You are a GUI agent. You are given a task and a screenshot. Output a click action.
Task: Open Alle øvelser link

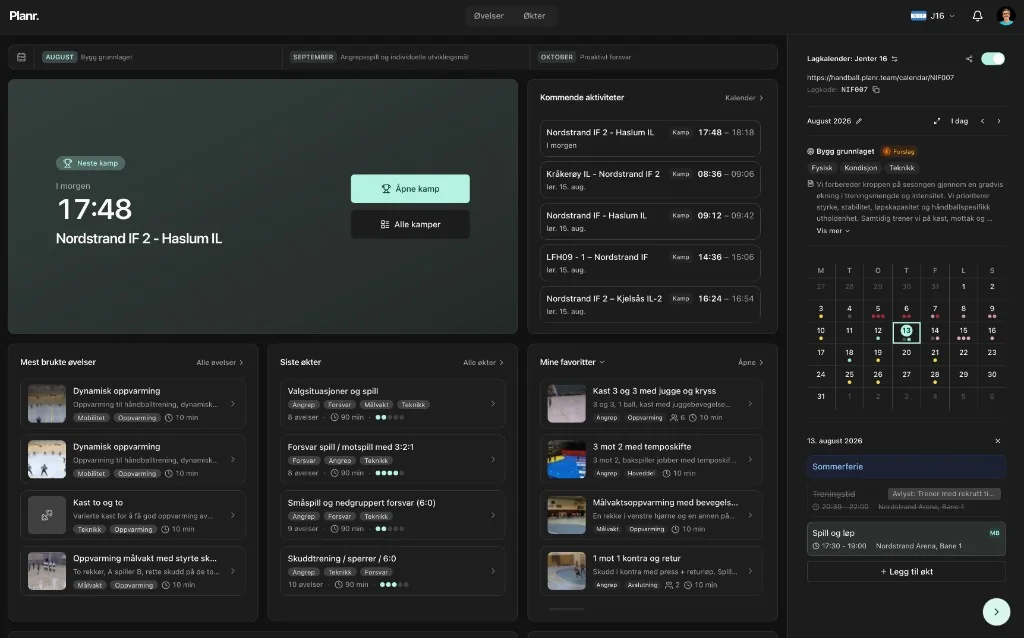click(219, 362)
